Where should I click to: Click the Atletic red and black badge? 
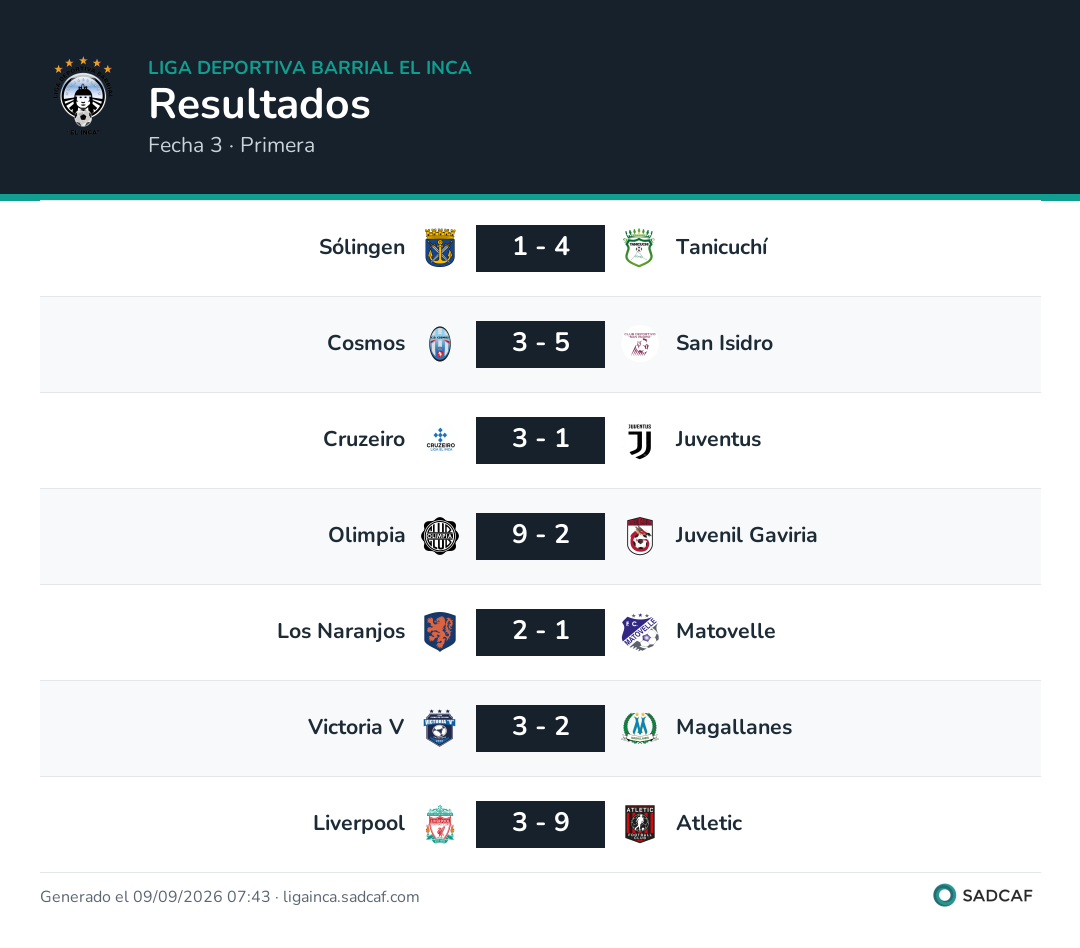coord(640,824)
